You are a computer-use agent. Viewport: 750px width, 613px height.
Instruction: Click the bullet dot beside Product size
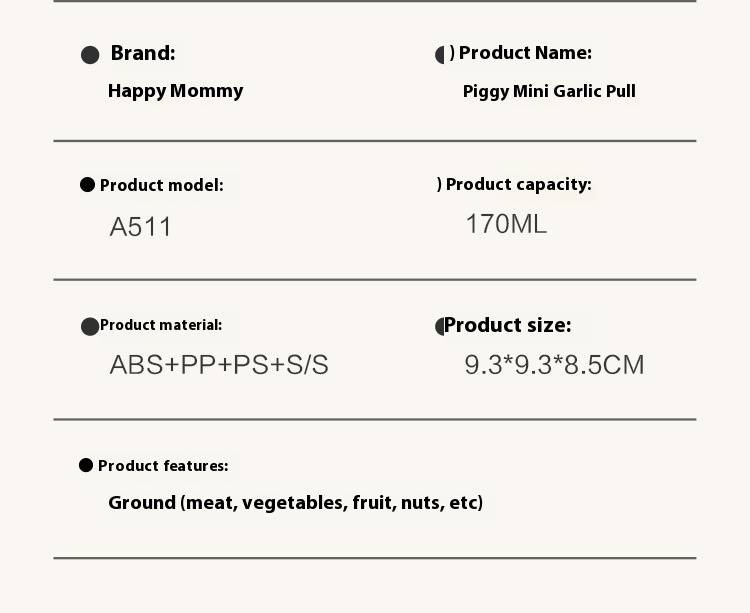439,327
